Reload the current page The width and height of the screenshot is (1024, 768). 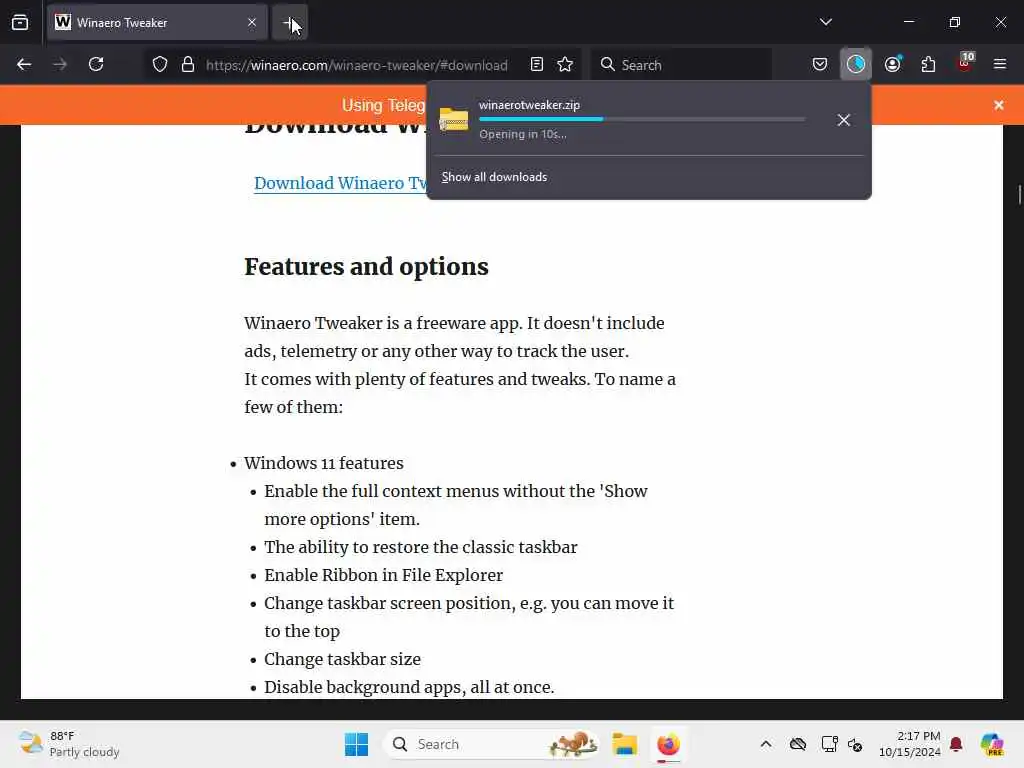click(x=96, y=65)
